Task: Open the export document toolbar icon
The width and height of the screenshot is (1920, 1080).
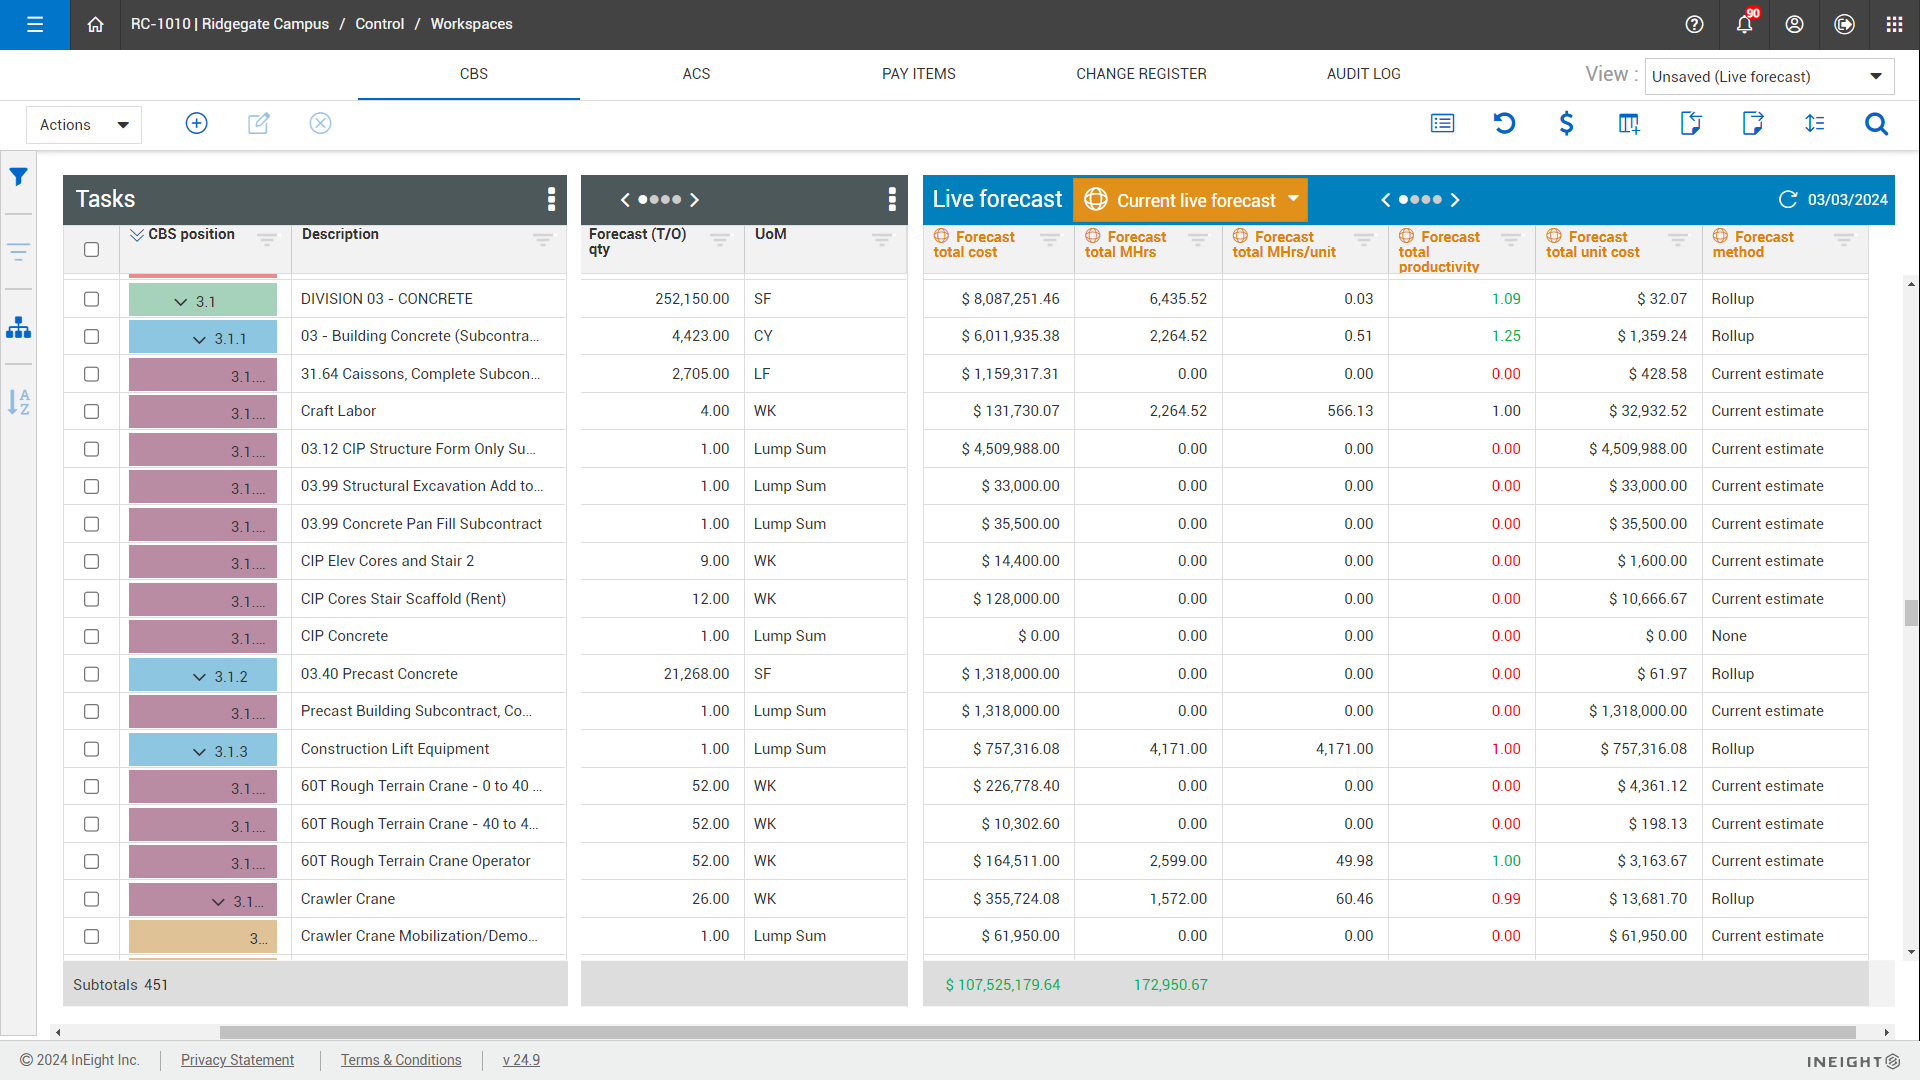Action: tap(1752, 123)
